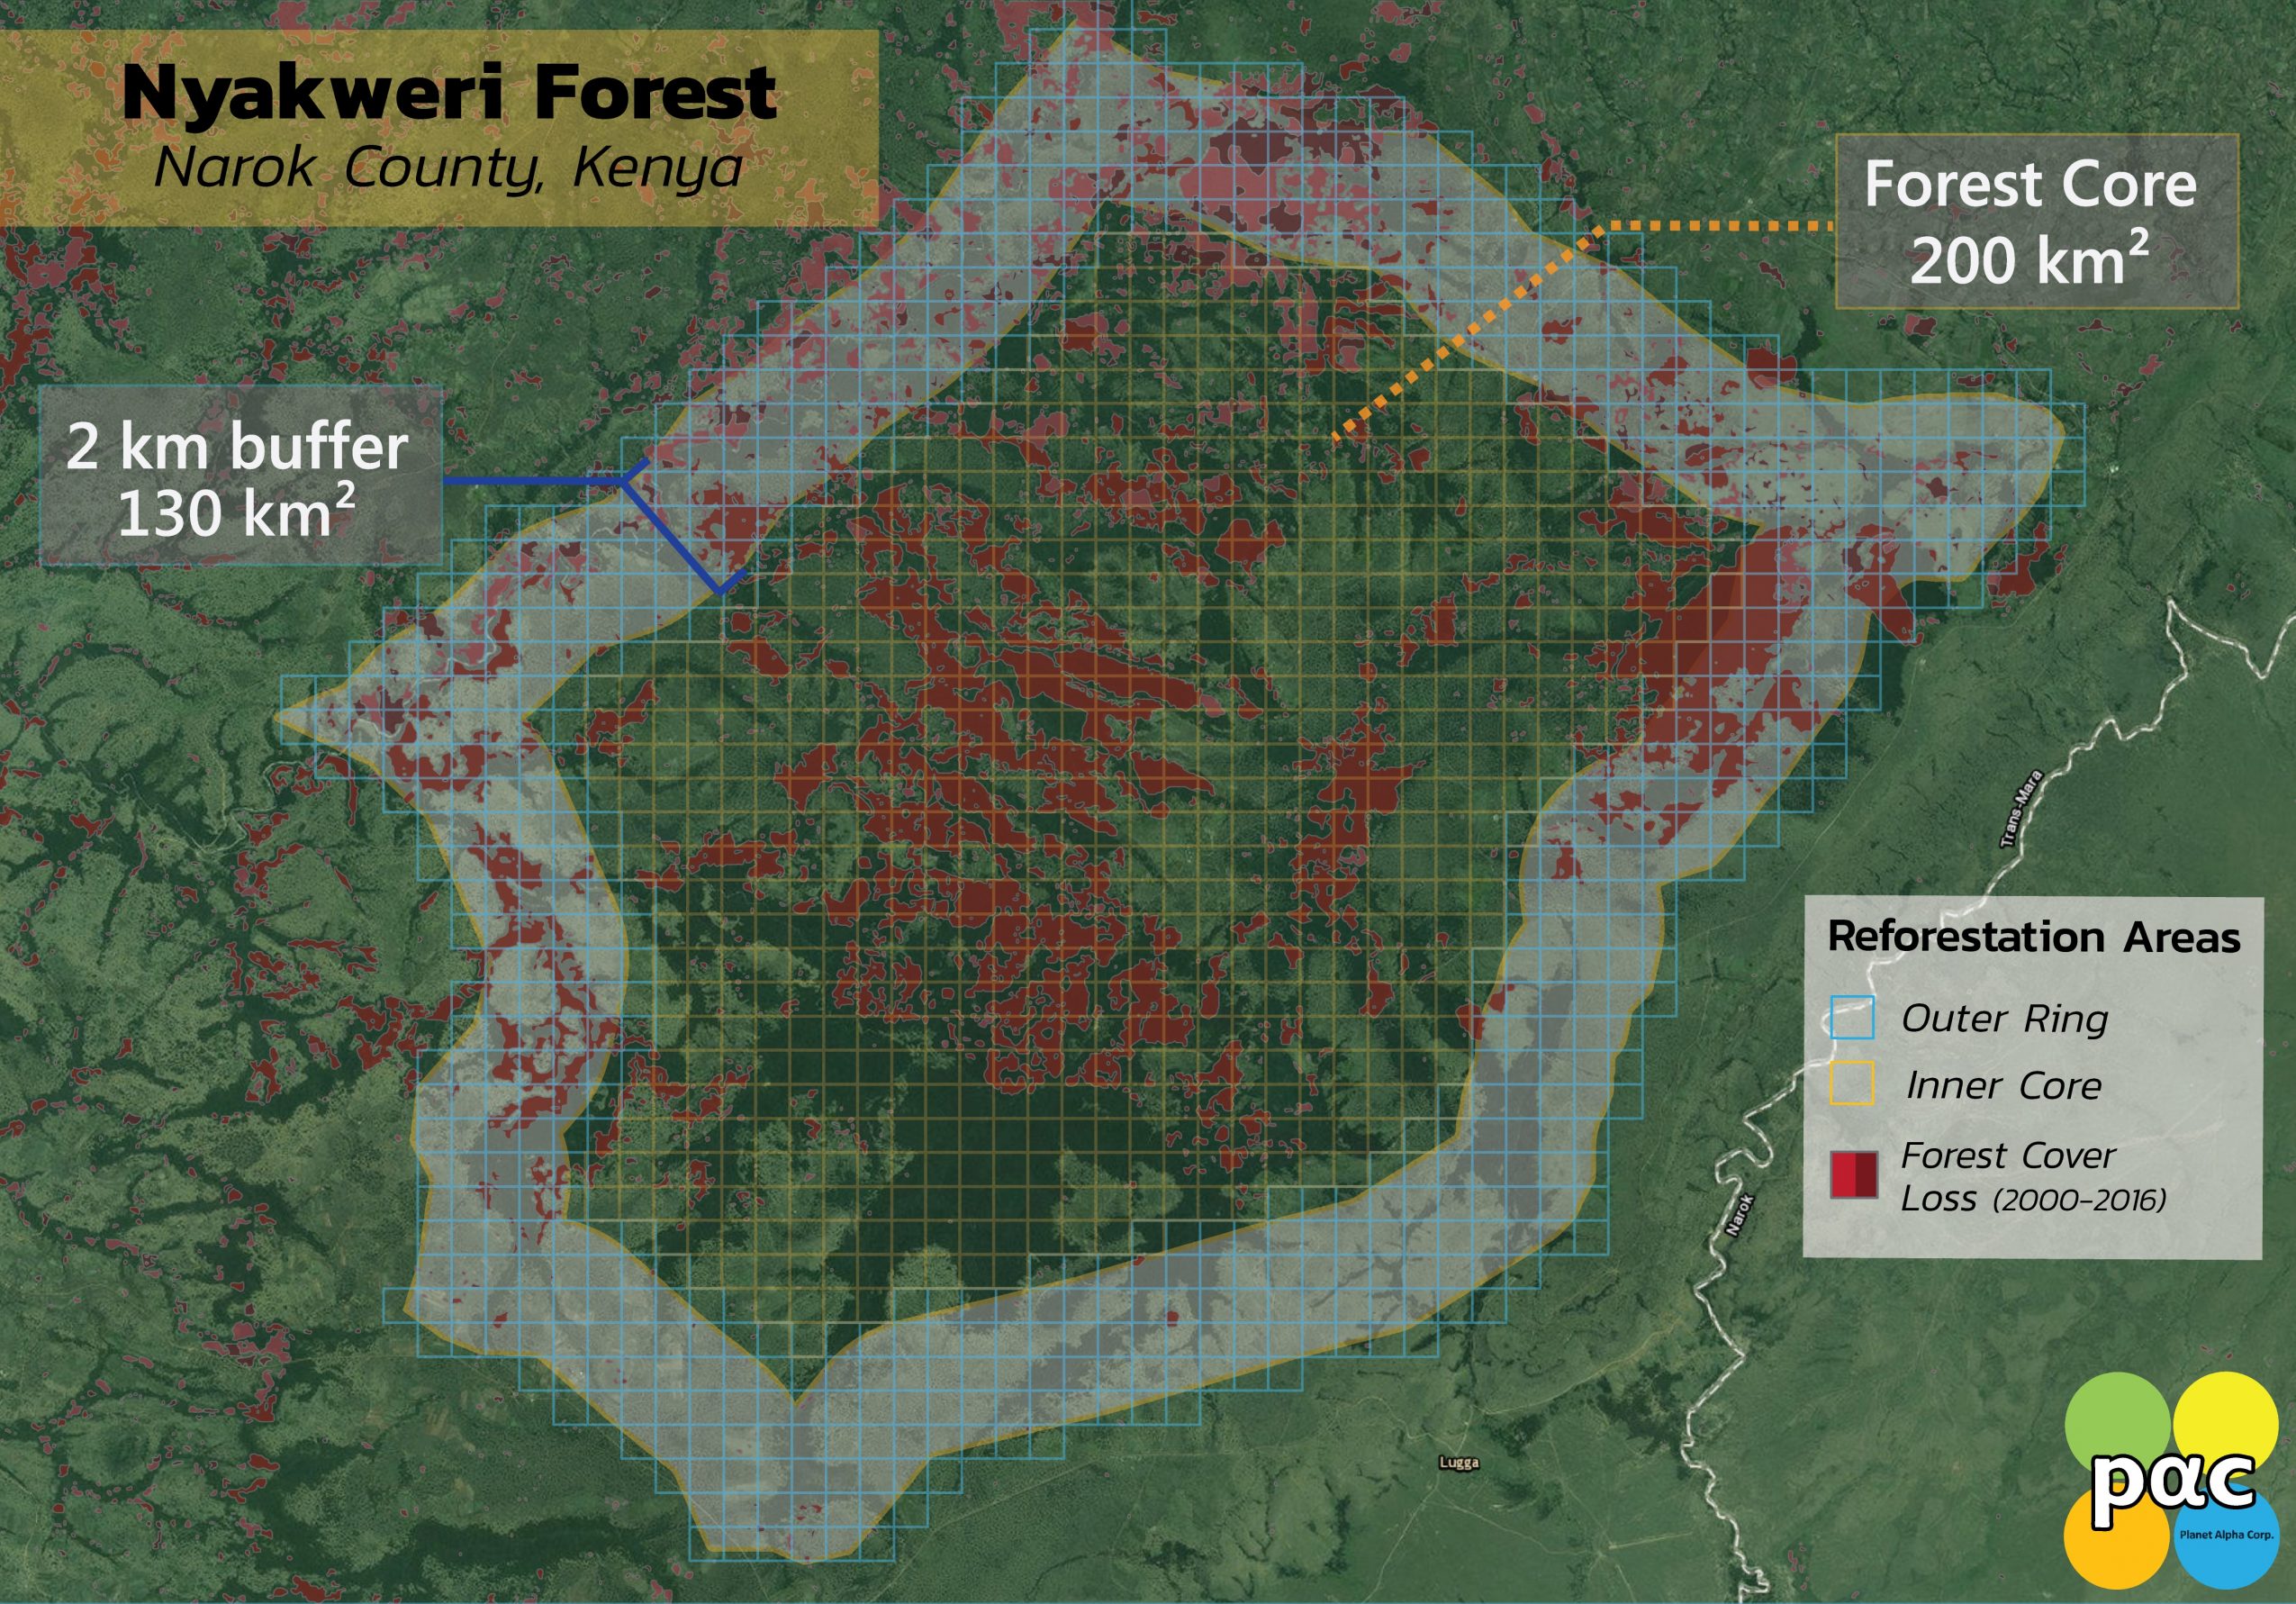
Task: Click the 2 km buffer 130 km² label
Action: pos(238,479)
